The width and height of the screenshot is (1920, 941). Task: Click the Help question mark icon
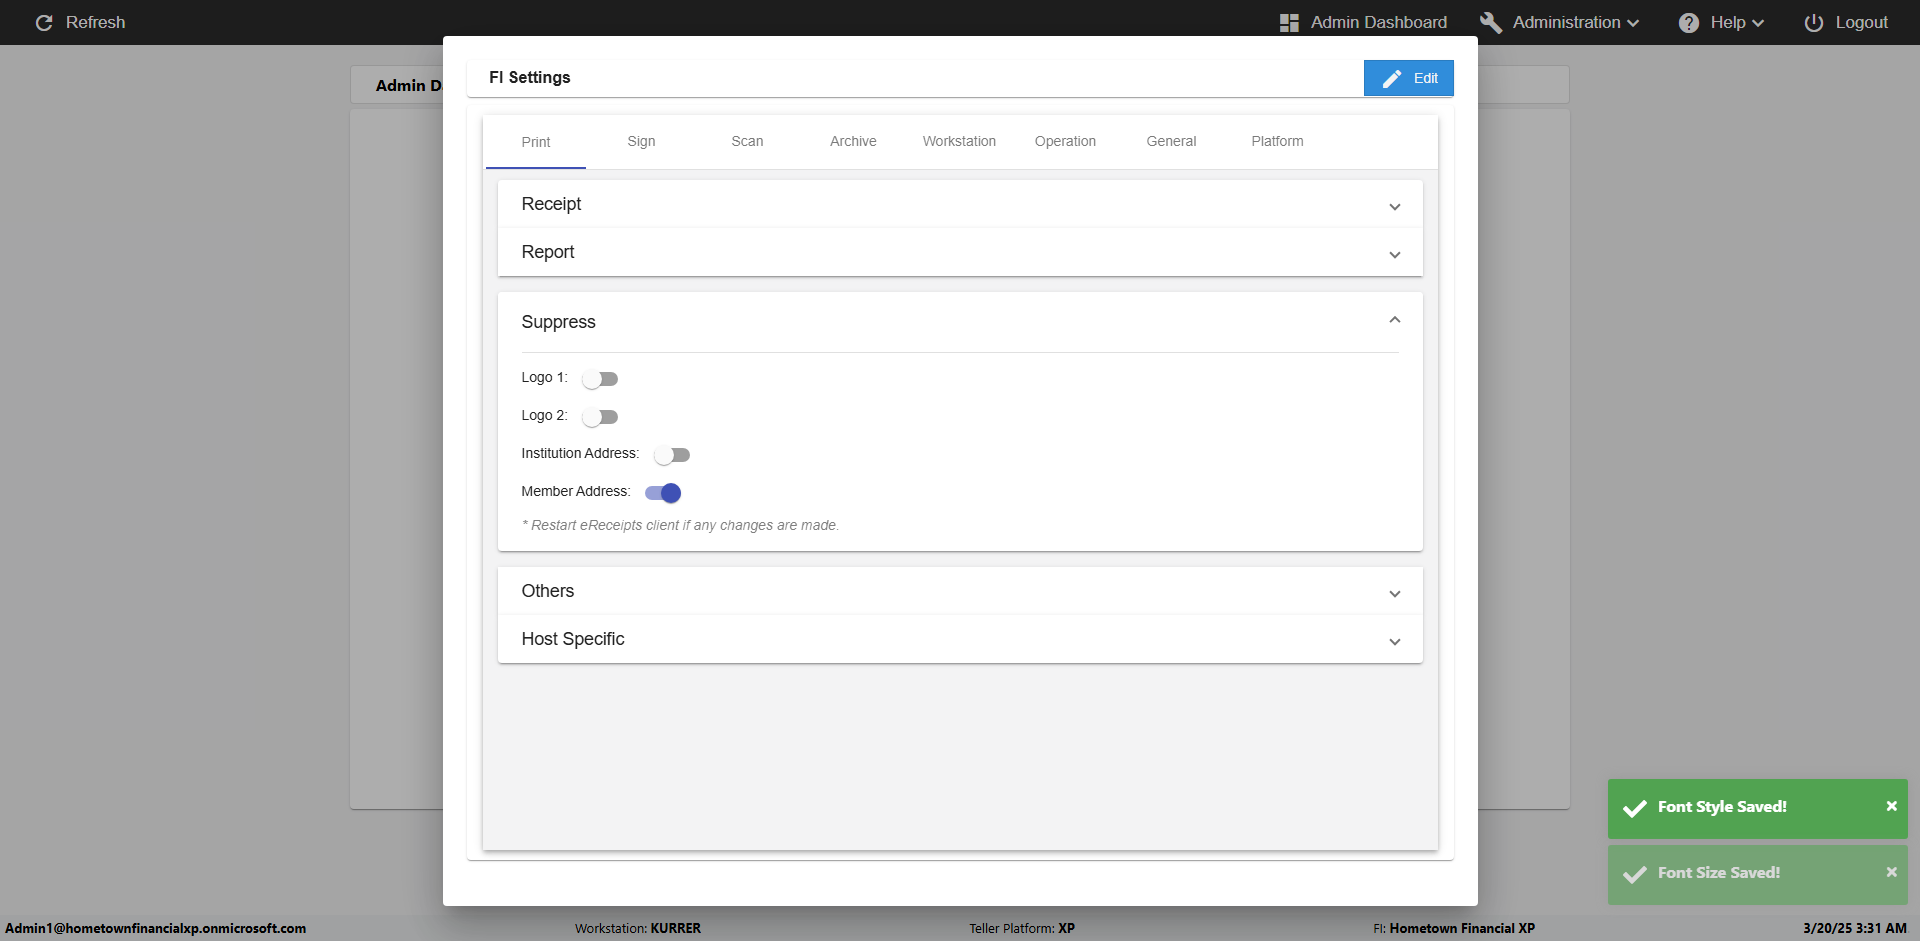[x=1688, y=23]
